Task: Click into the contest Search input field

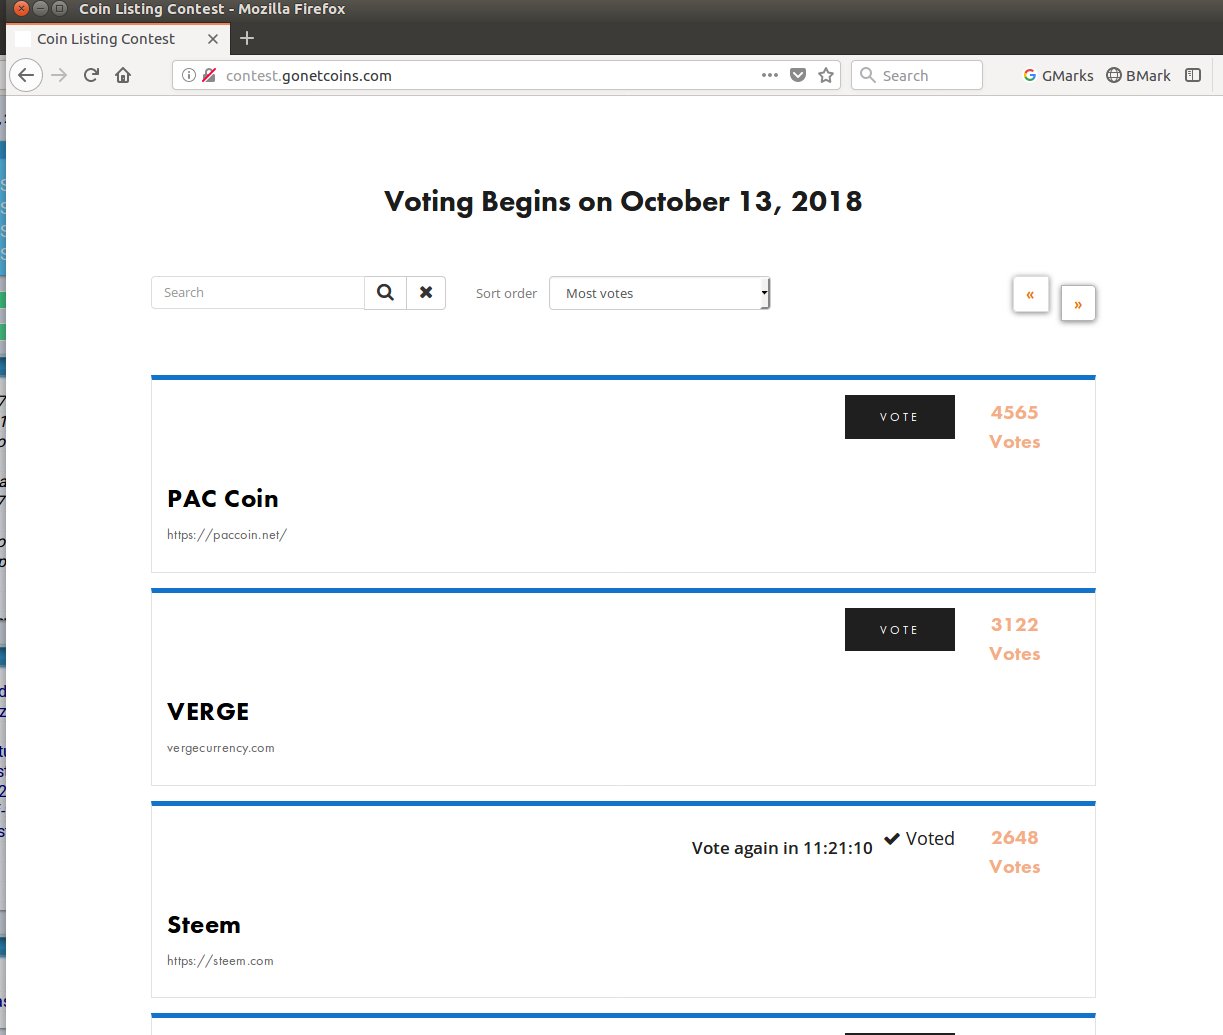Action: click(x=258, y=293)
